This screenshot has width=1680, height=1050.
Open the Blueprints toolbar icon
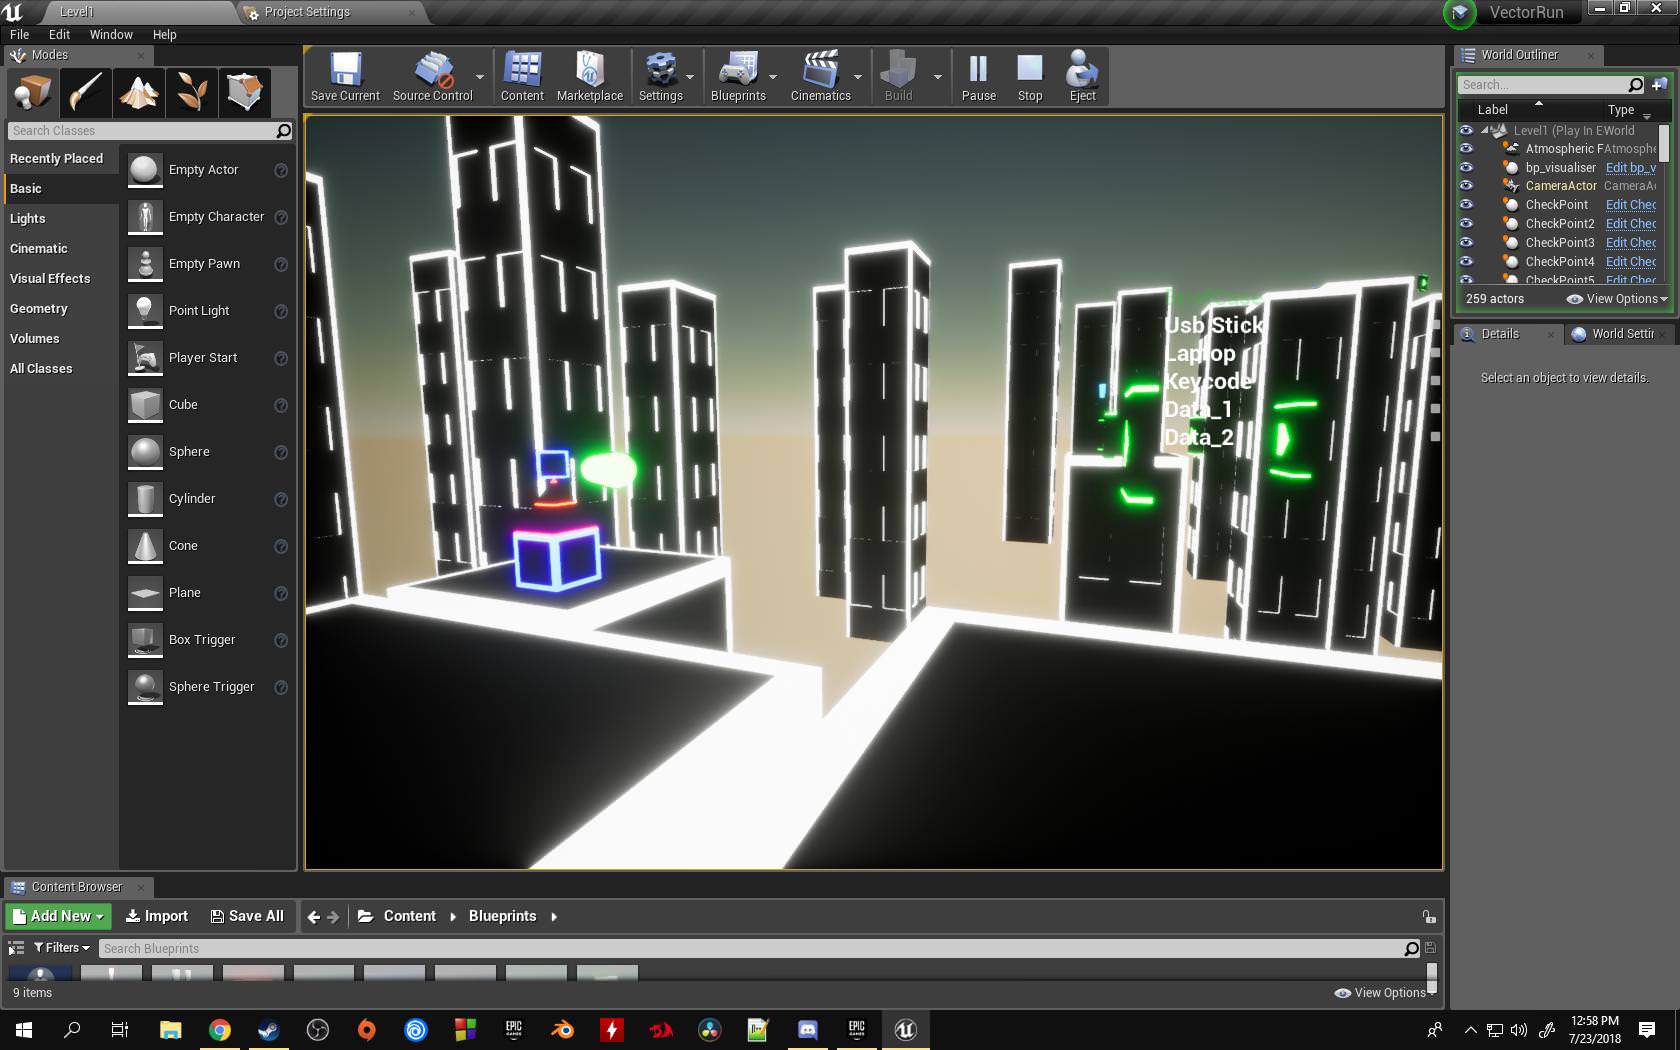point(738,77)
